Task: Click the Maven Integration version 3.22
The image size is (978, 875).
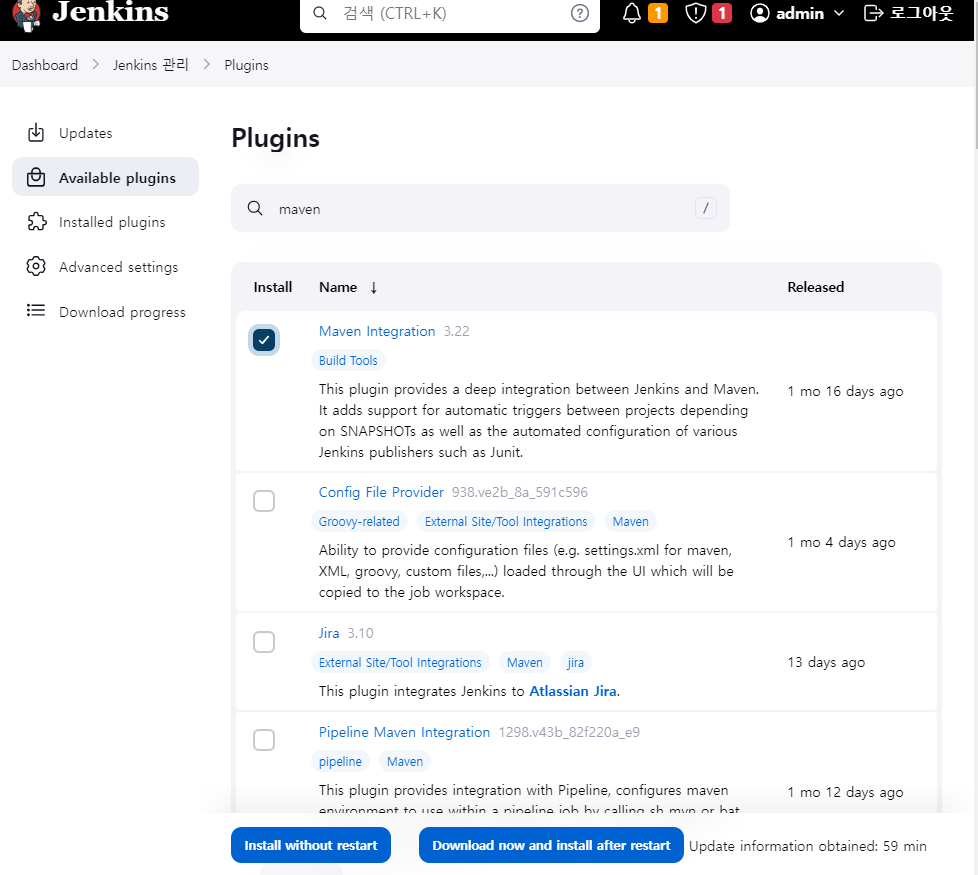Action: point(457,331)
